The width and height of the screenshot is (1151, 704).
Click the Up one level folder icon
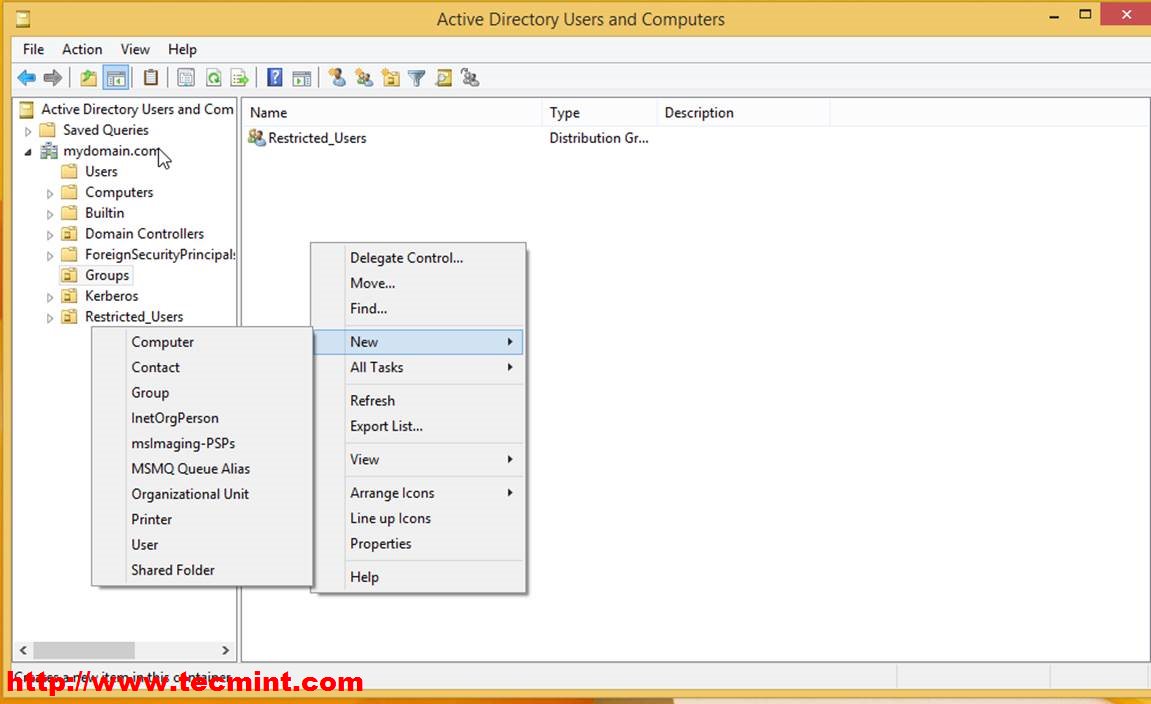pos(89,78)
